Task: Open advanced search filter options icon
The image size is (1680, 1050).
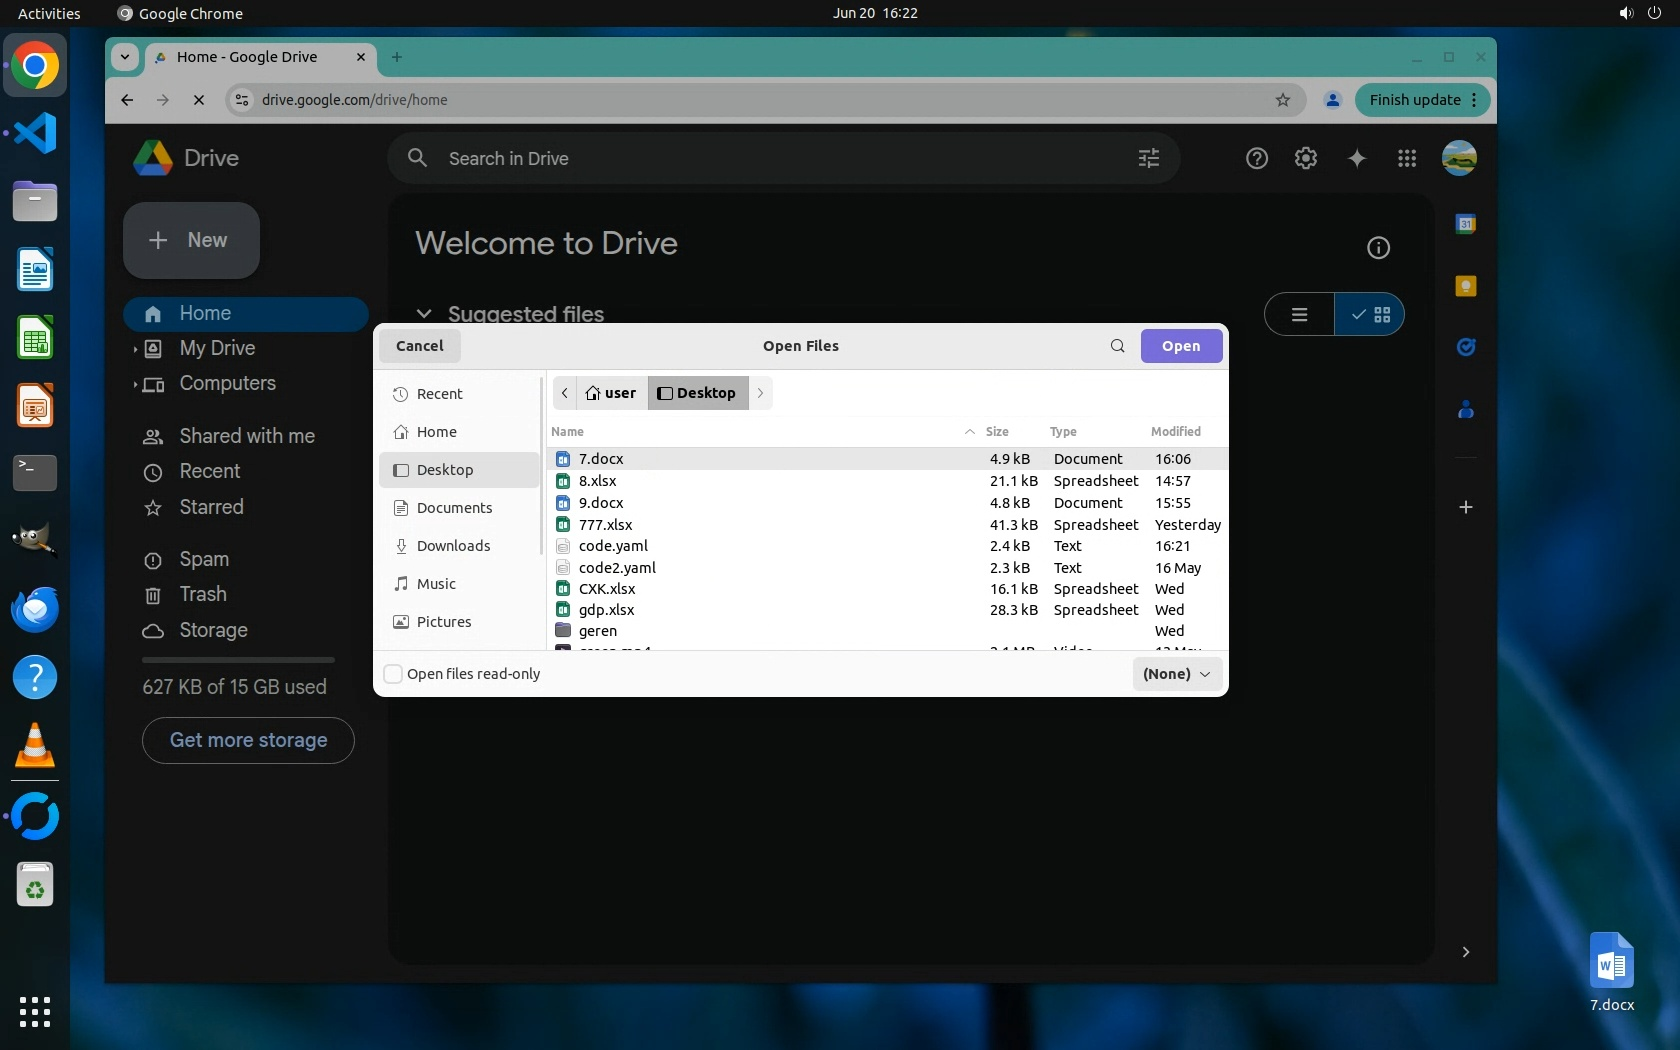Action: (x=1148, y=158)
